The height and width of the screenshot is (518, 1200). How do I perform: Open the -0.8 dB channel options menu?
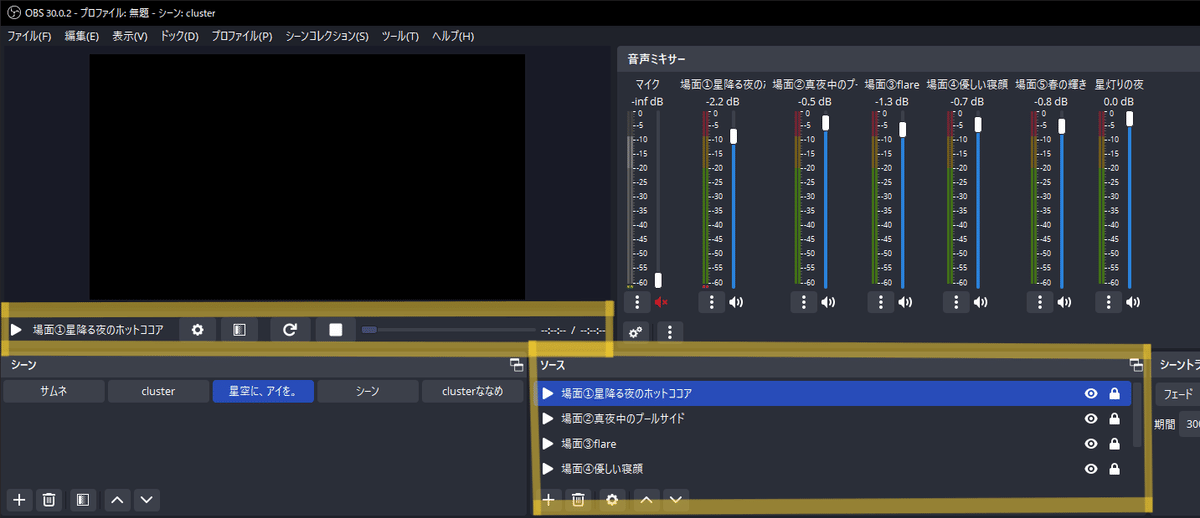pyautogui.click(x=1038, y=302)
